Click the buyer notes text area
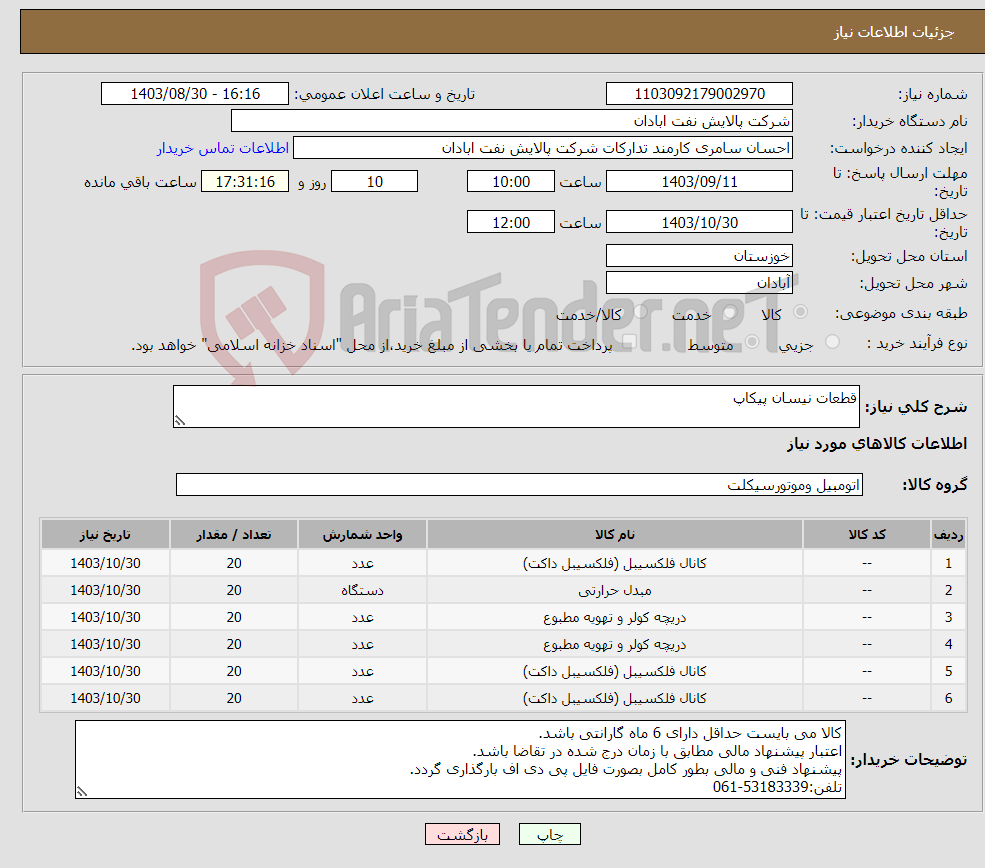The height and width of the screenshot is (868, 985). [x=460, y=759]
